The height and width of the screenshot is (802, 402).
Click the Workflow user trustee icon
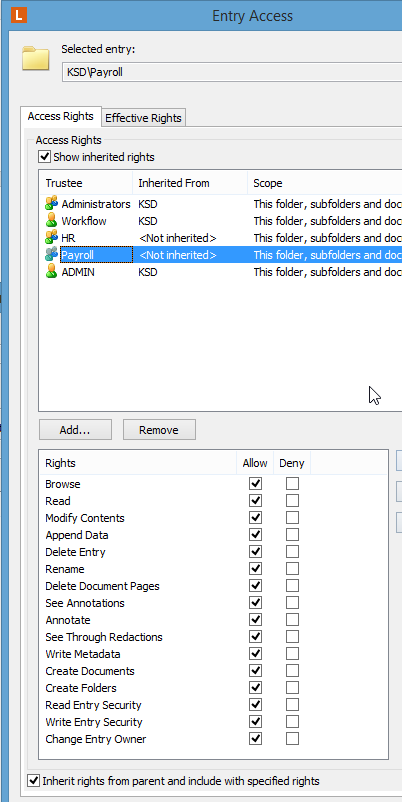51,221
